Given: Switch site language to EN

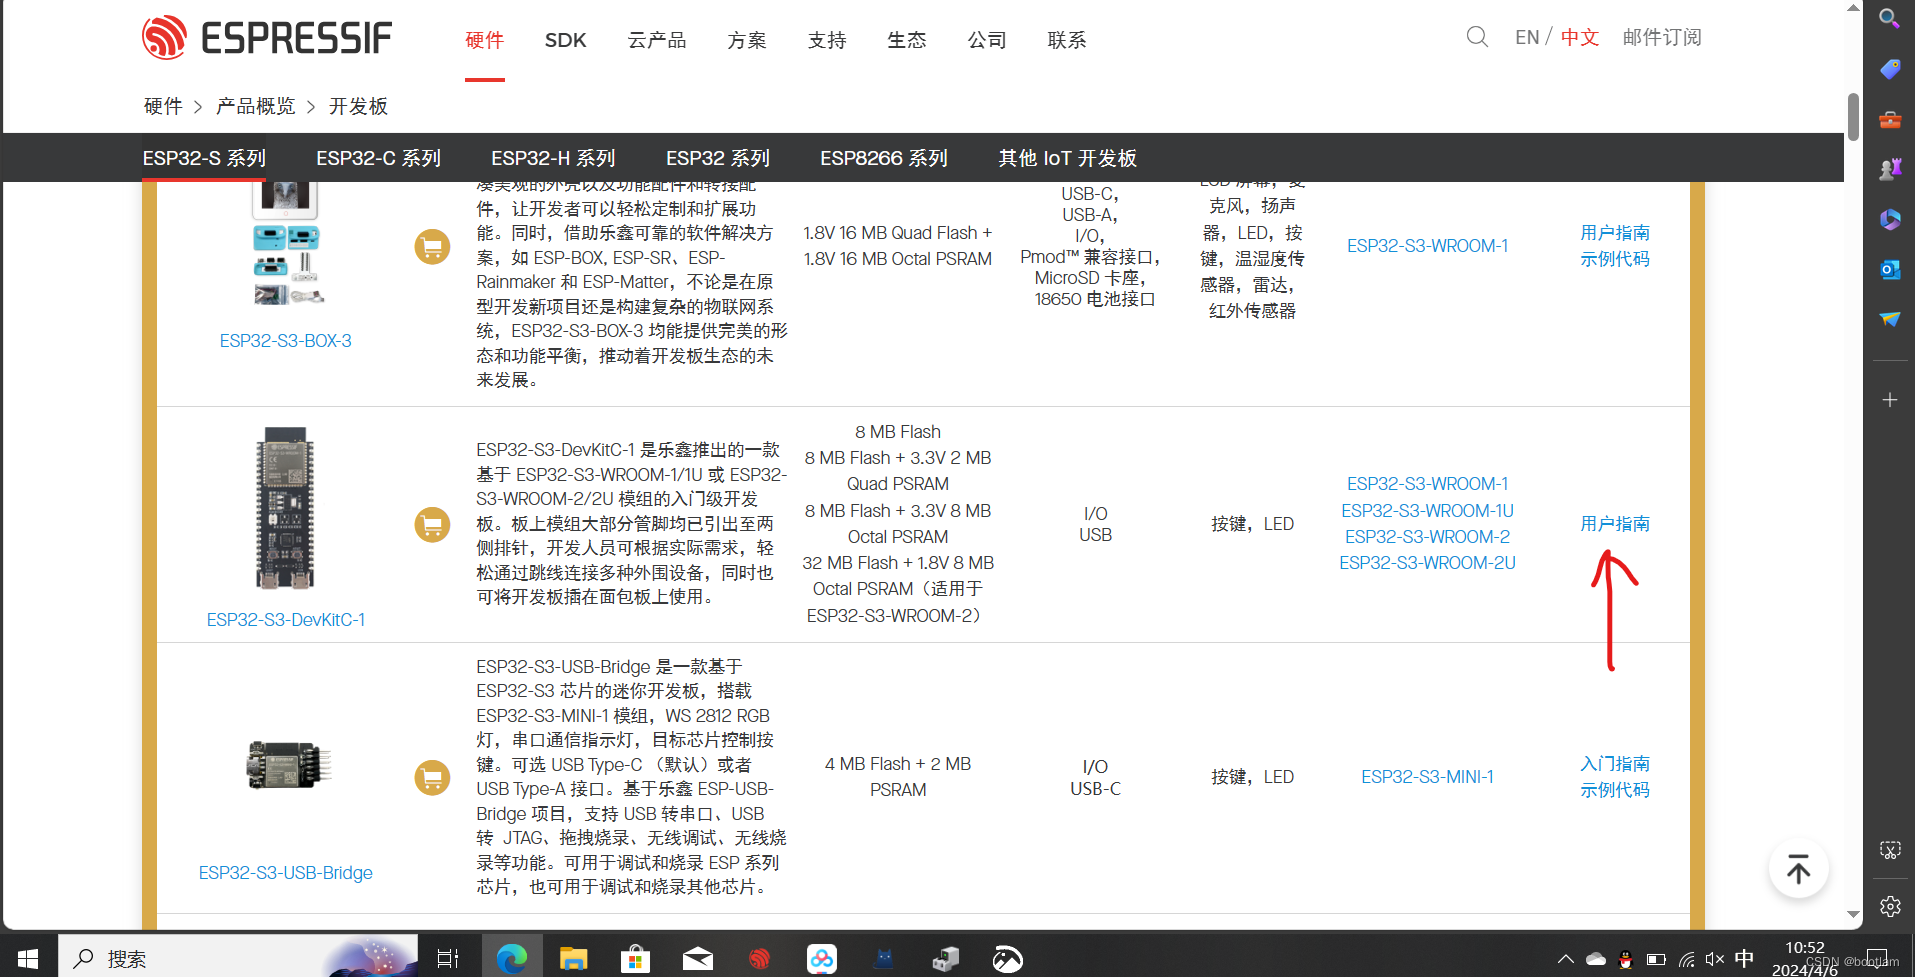Looking at the screenshot, I should [1527, 38].
